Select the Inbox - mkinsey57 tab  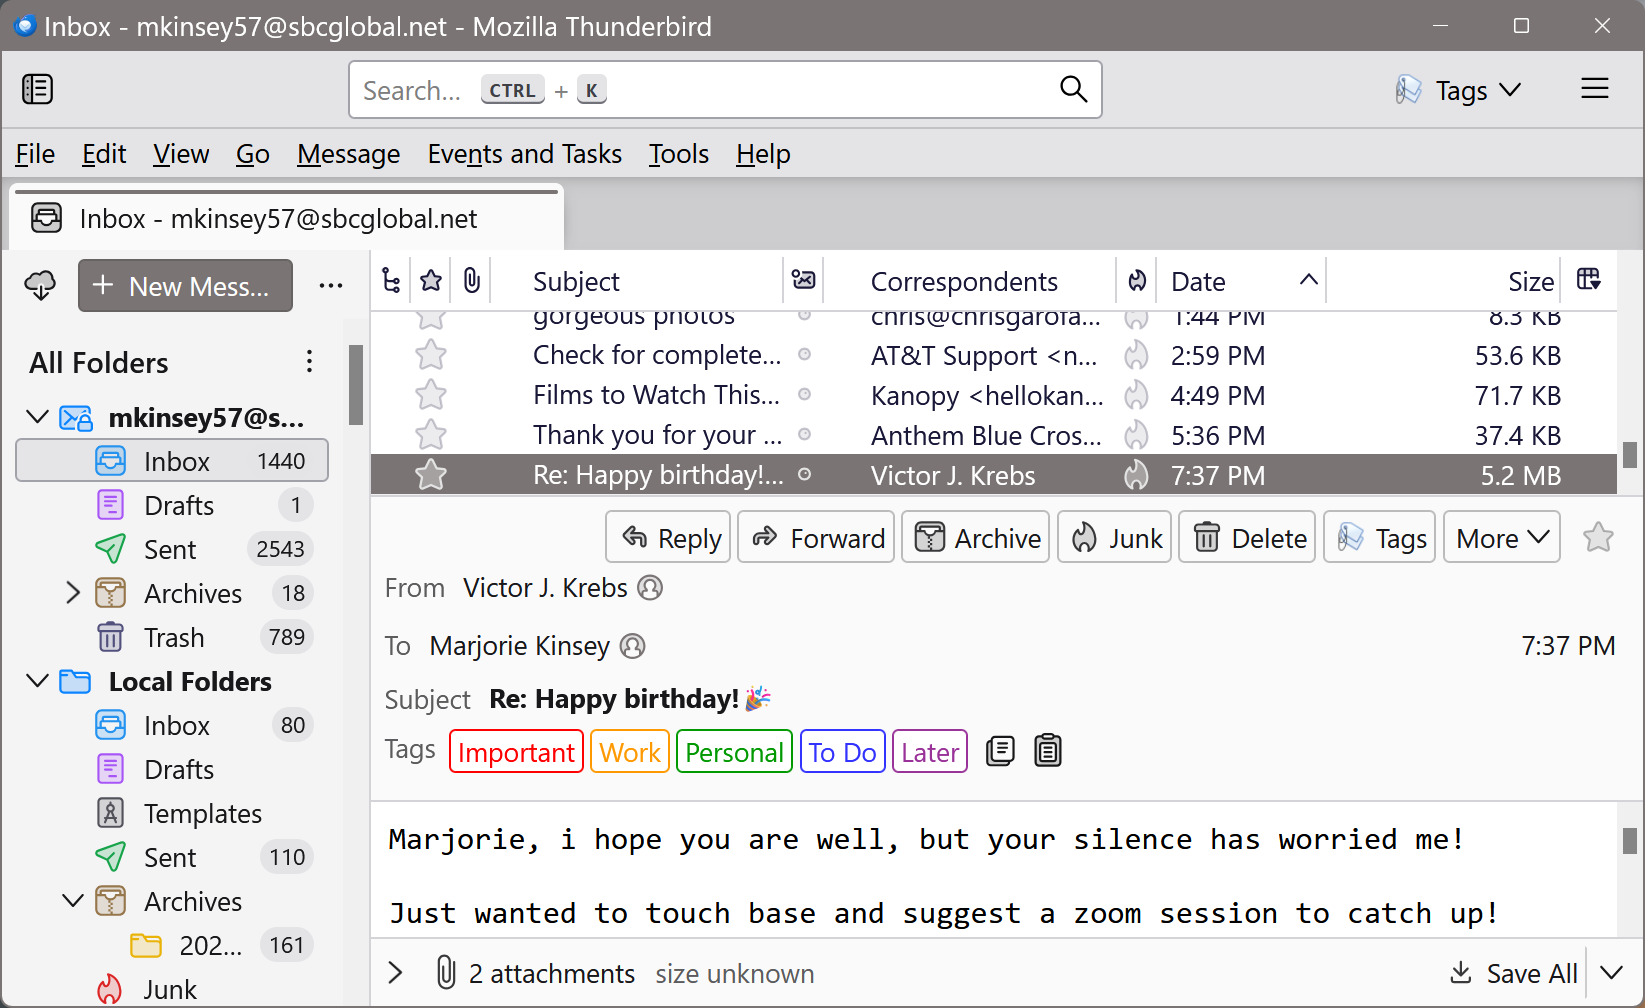286,218
